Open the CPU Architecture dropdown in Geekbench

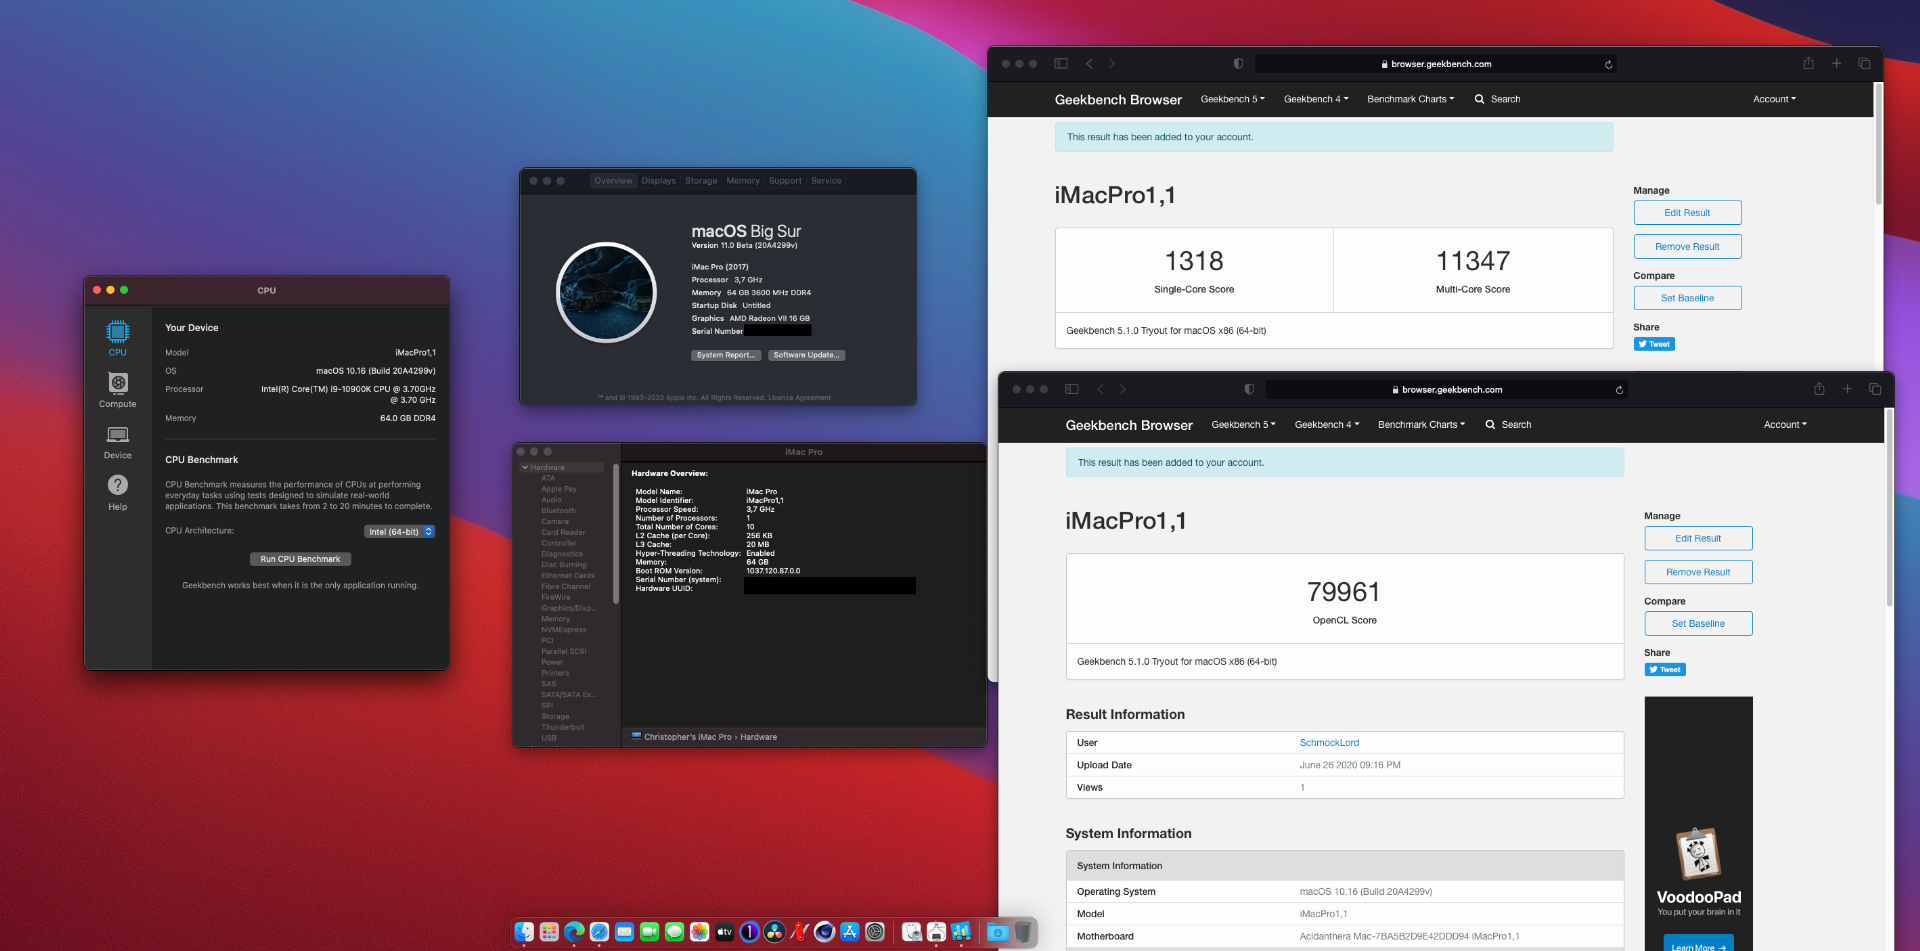(x=399, y=532)
